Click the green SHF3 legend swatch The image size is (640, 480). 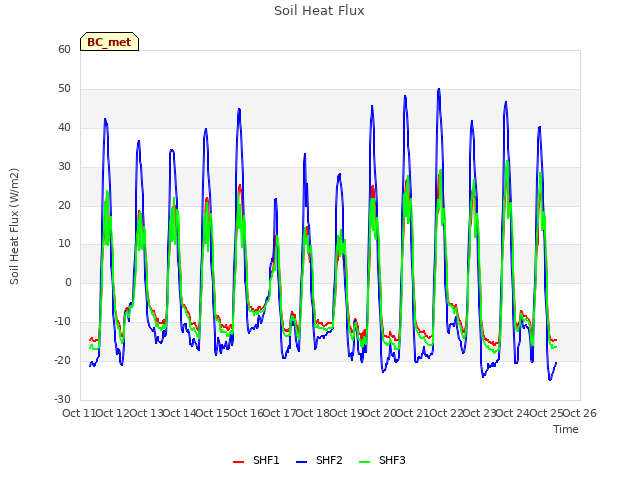click(364, 462)
